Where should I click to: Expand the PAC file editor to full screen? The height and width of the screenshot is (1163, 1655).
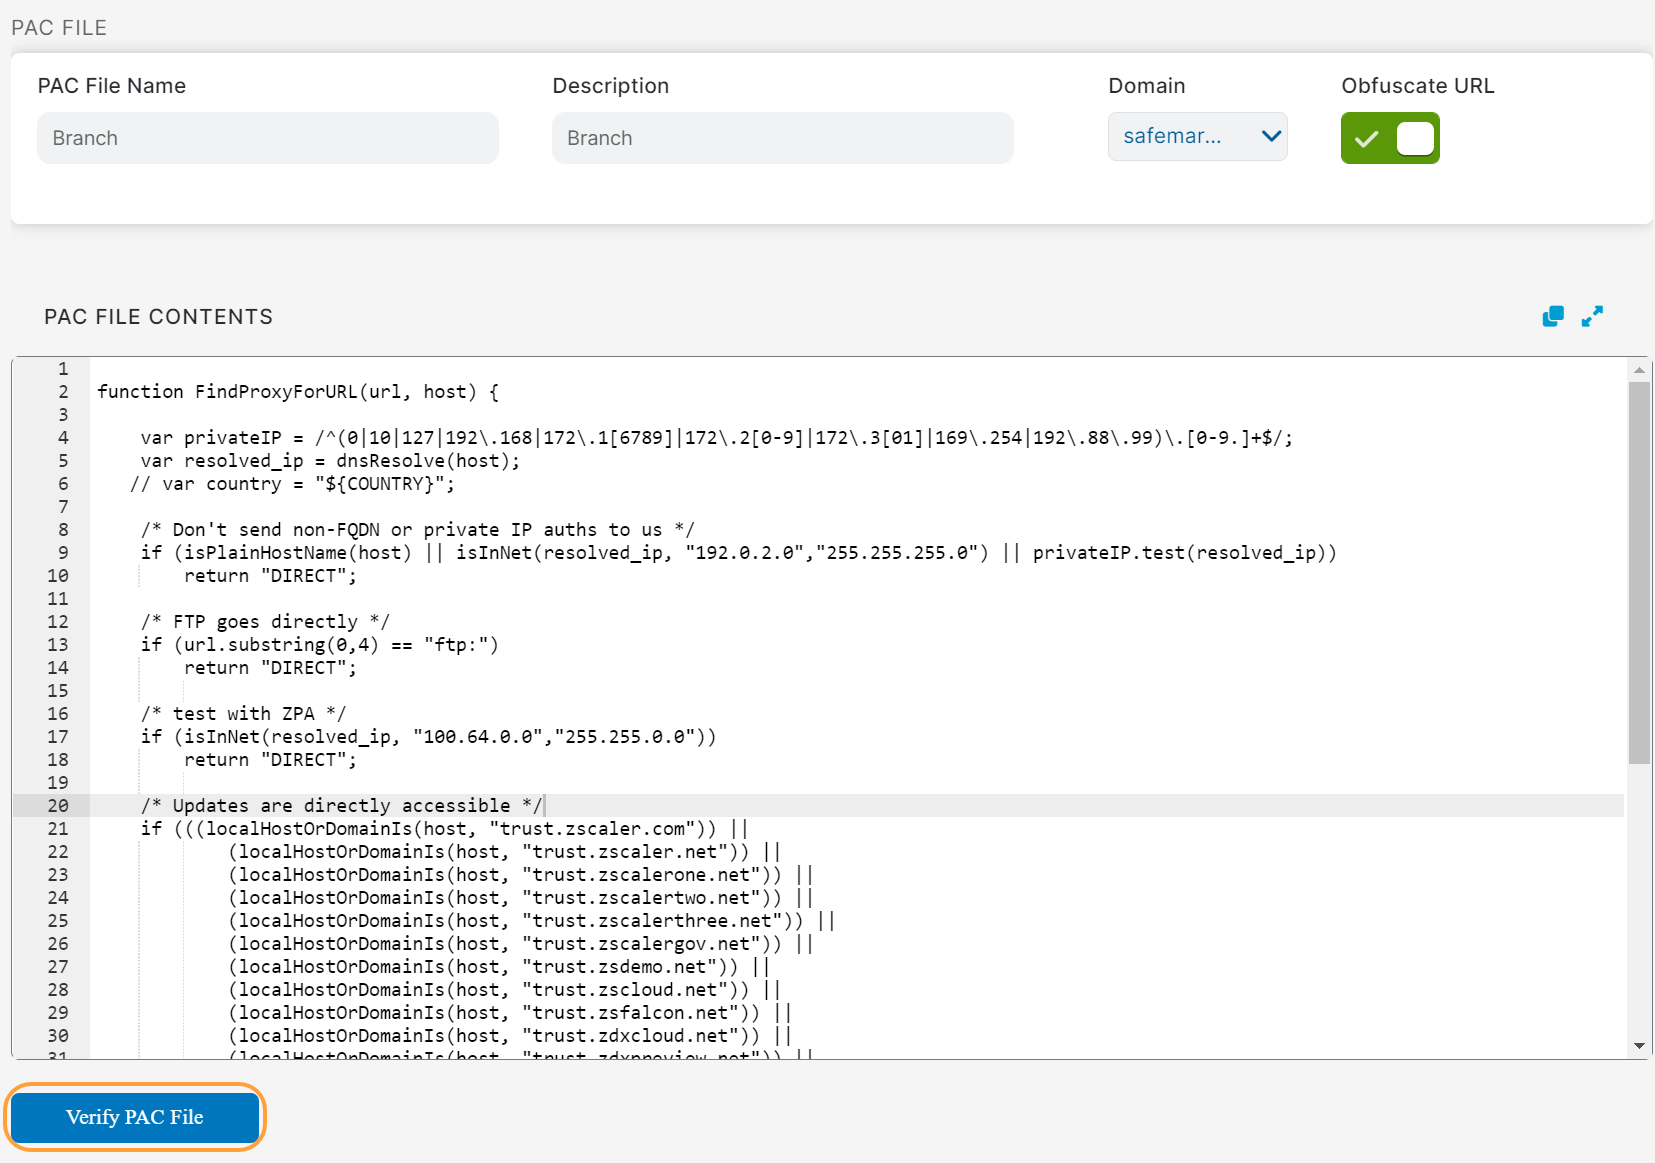(1593, 316)
